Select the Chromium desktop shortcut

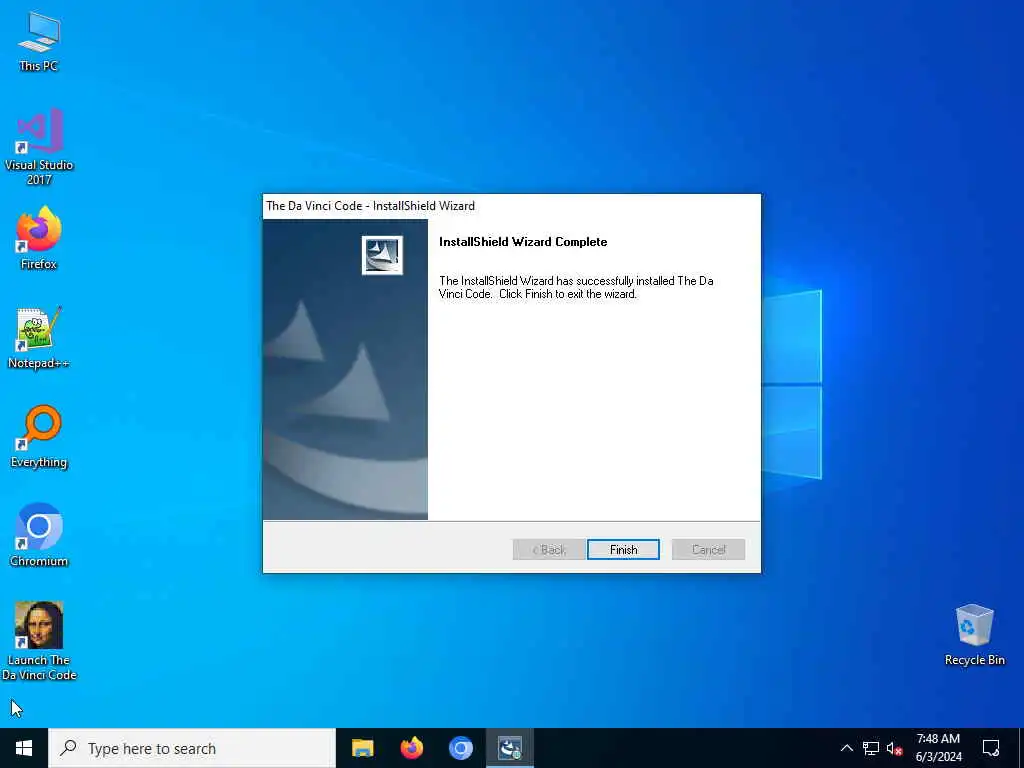(39, 536)
